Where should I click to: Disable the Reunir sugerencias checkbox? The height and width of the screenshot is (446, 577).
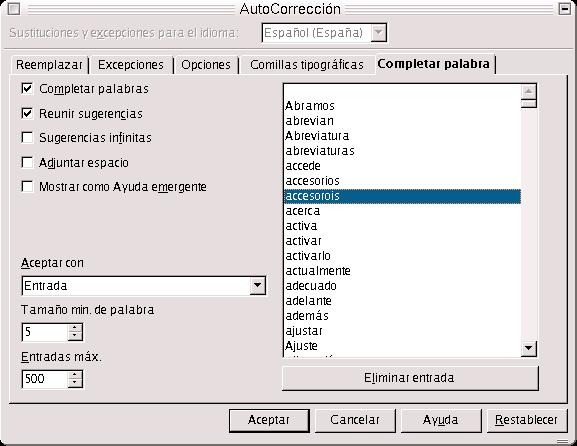(x=27, y=113)
